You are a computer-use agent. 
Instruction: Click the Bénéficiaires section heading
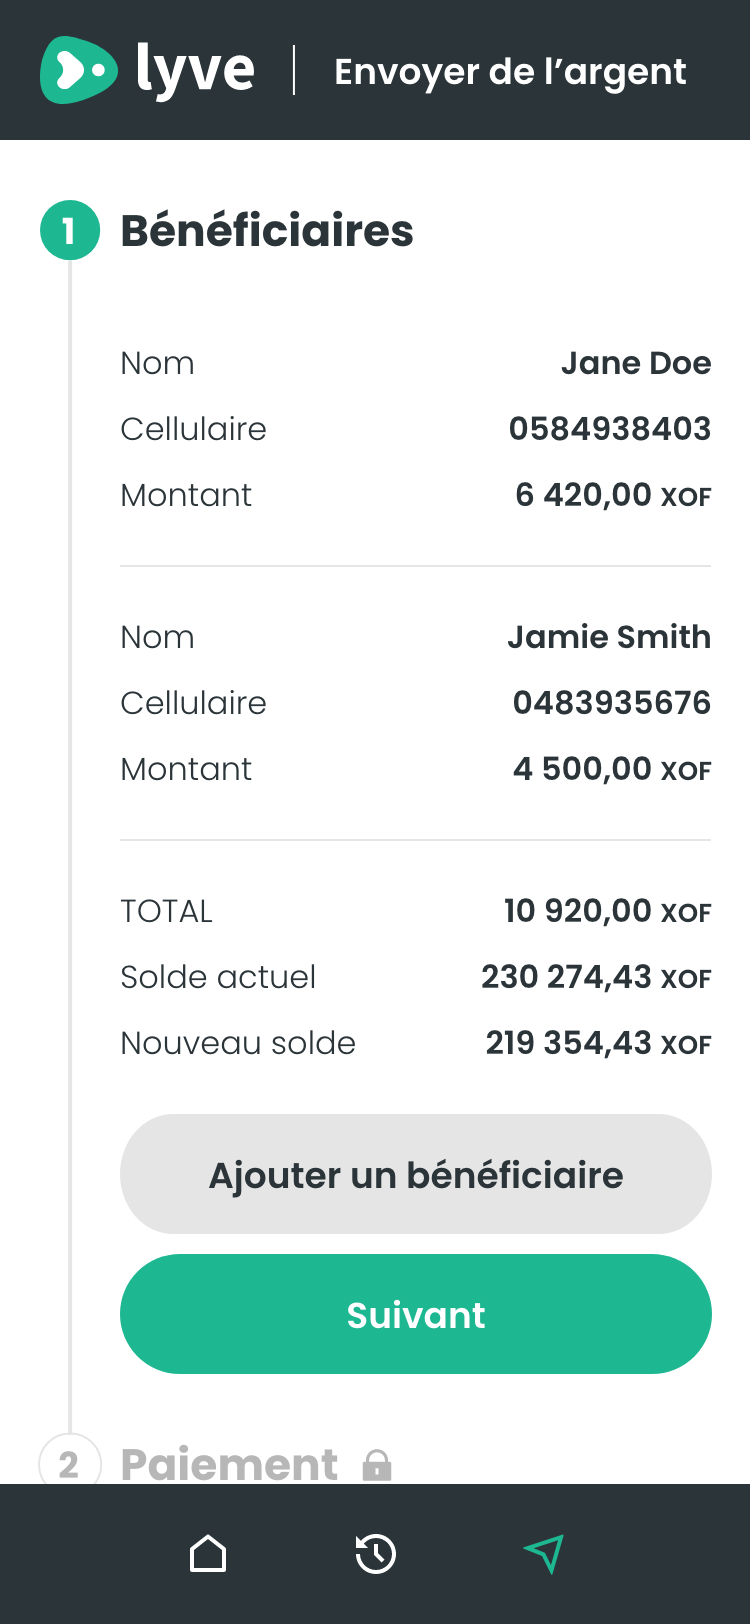pos(267,231)
